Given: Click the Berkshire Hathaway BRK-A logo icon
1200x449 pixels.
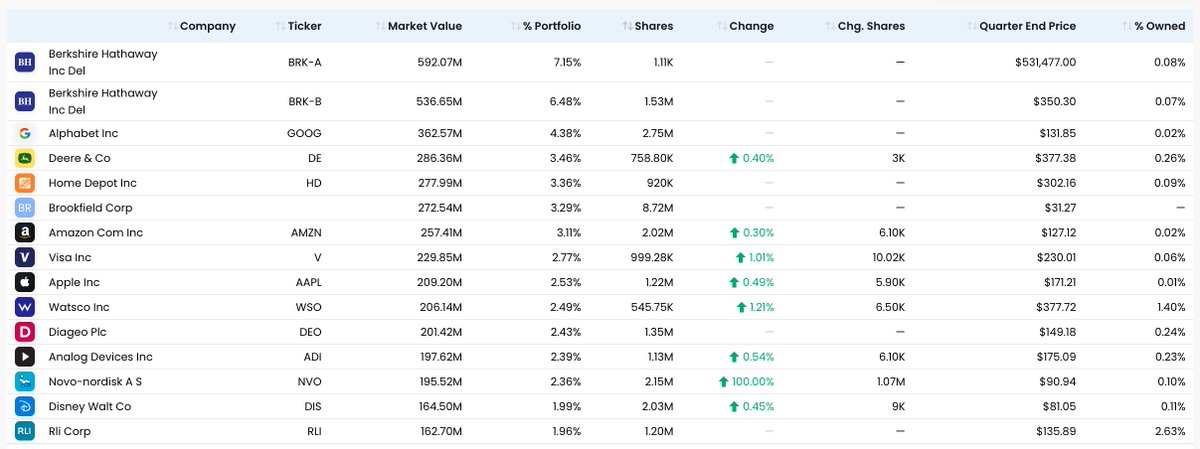Looking at the screenshot, I should [x=25, y=62].
